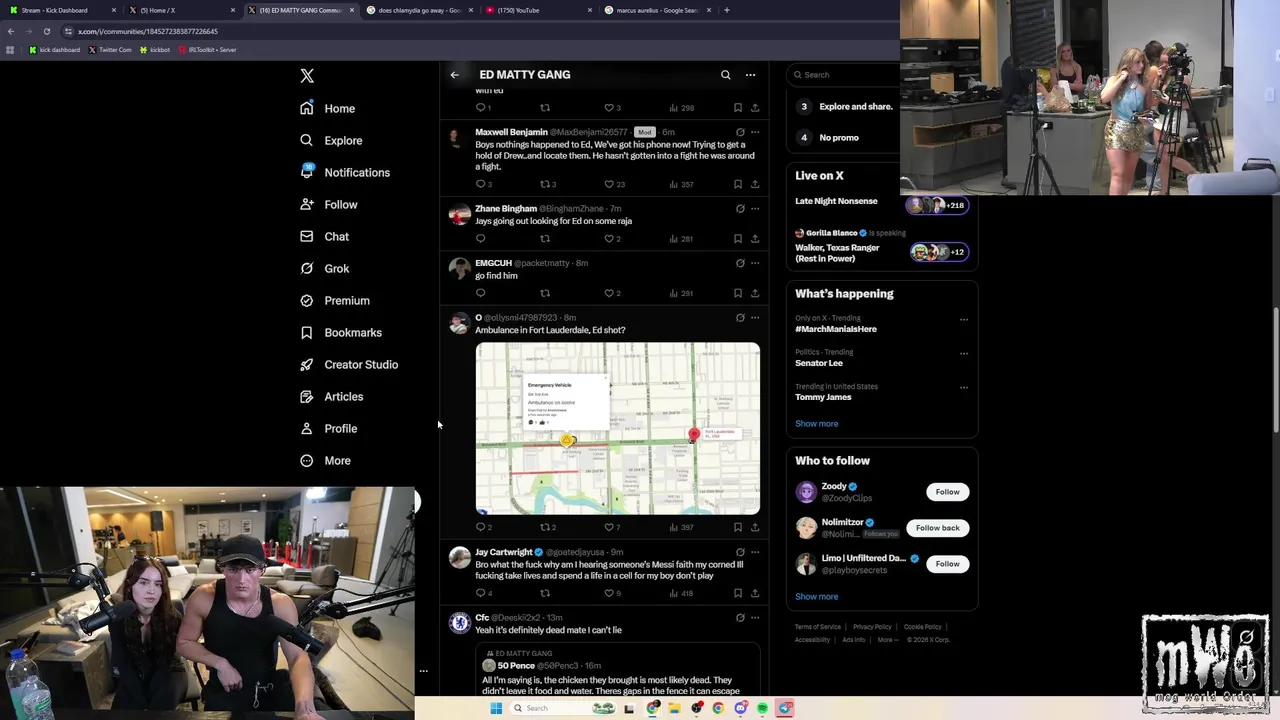The width and height of the screenshot is (1280, 720).
Task: Open Terms of Service footer link
Action: (818, 627)
